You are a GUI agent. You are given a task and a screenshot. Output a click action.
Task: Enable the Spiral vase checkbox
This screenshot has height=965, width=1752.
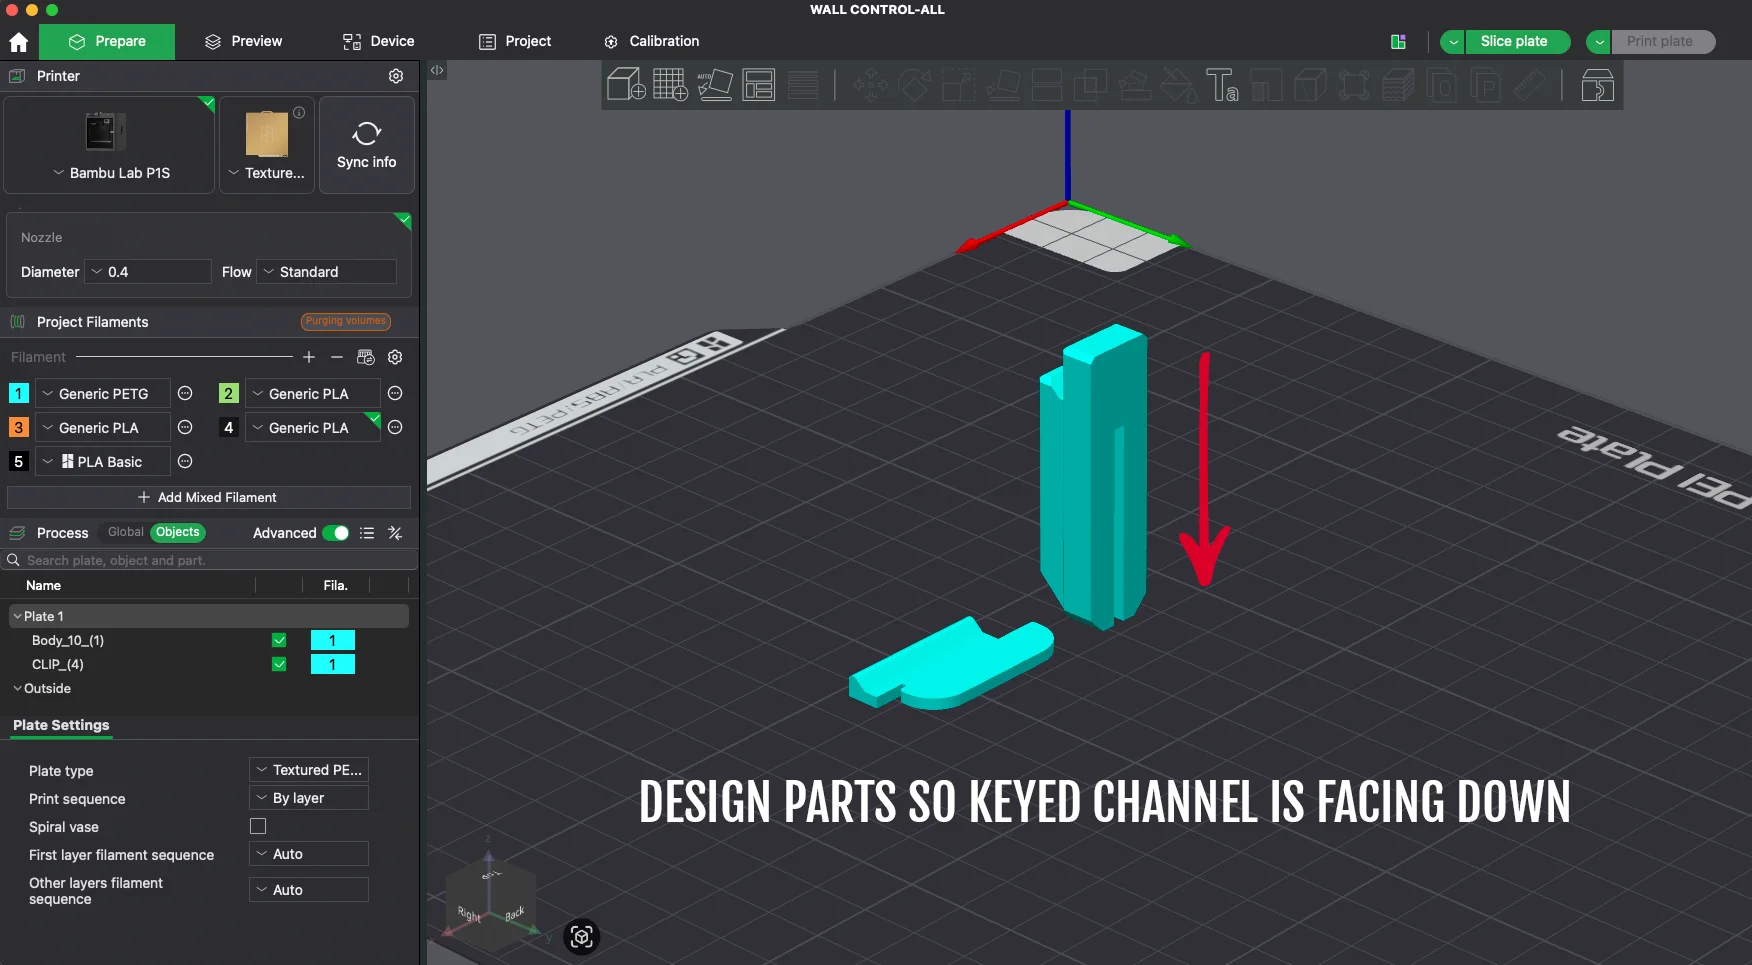[258, 826]
